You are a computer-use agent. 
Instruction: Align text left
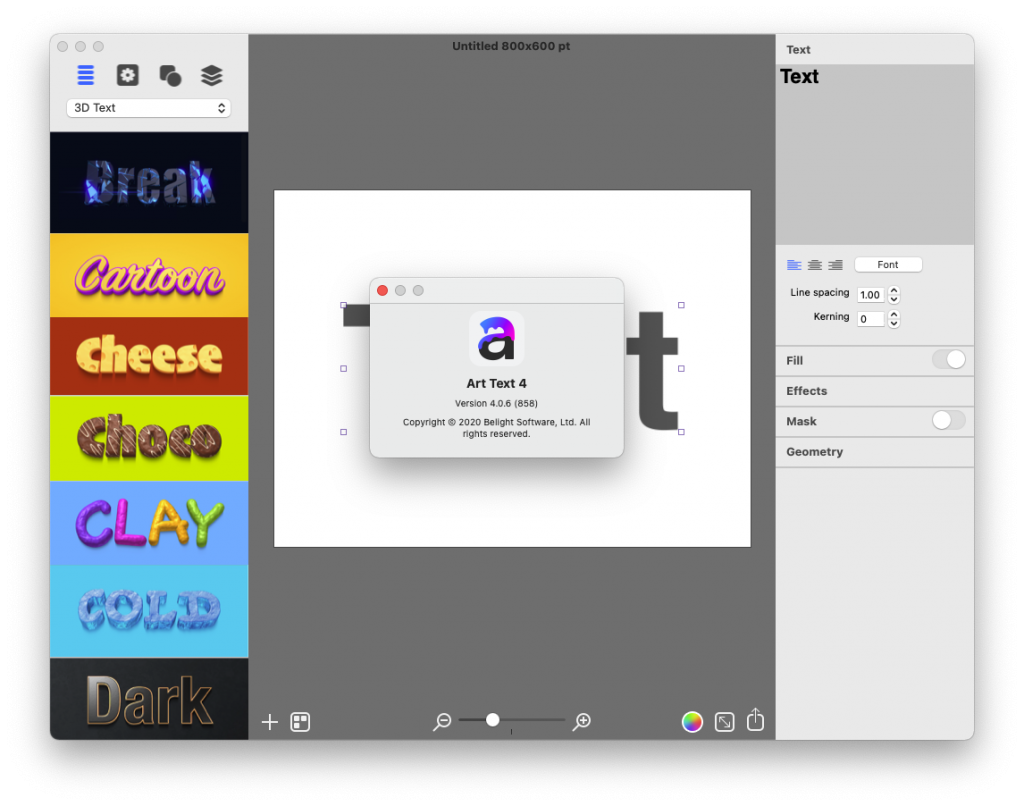pyautogui.click(x=794, y=265)
